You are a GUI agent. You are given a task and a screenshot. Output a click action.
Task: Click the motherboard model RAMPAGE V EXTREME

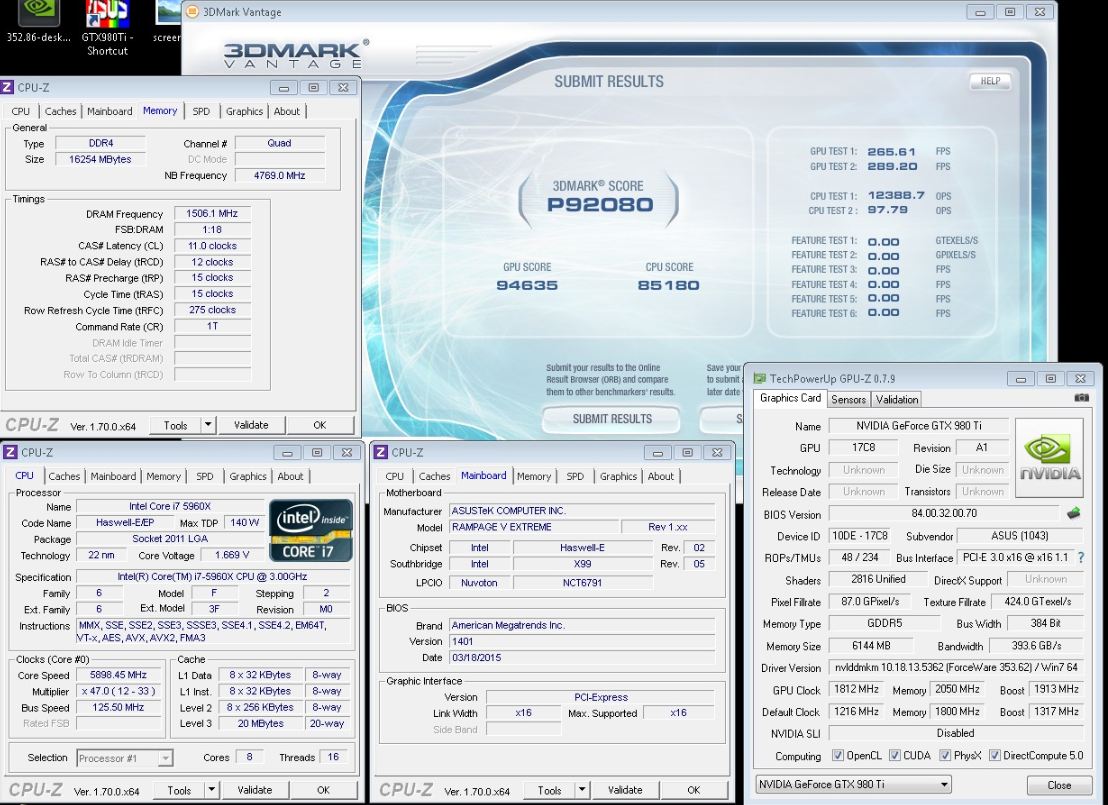pos(534,527)
